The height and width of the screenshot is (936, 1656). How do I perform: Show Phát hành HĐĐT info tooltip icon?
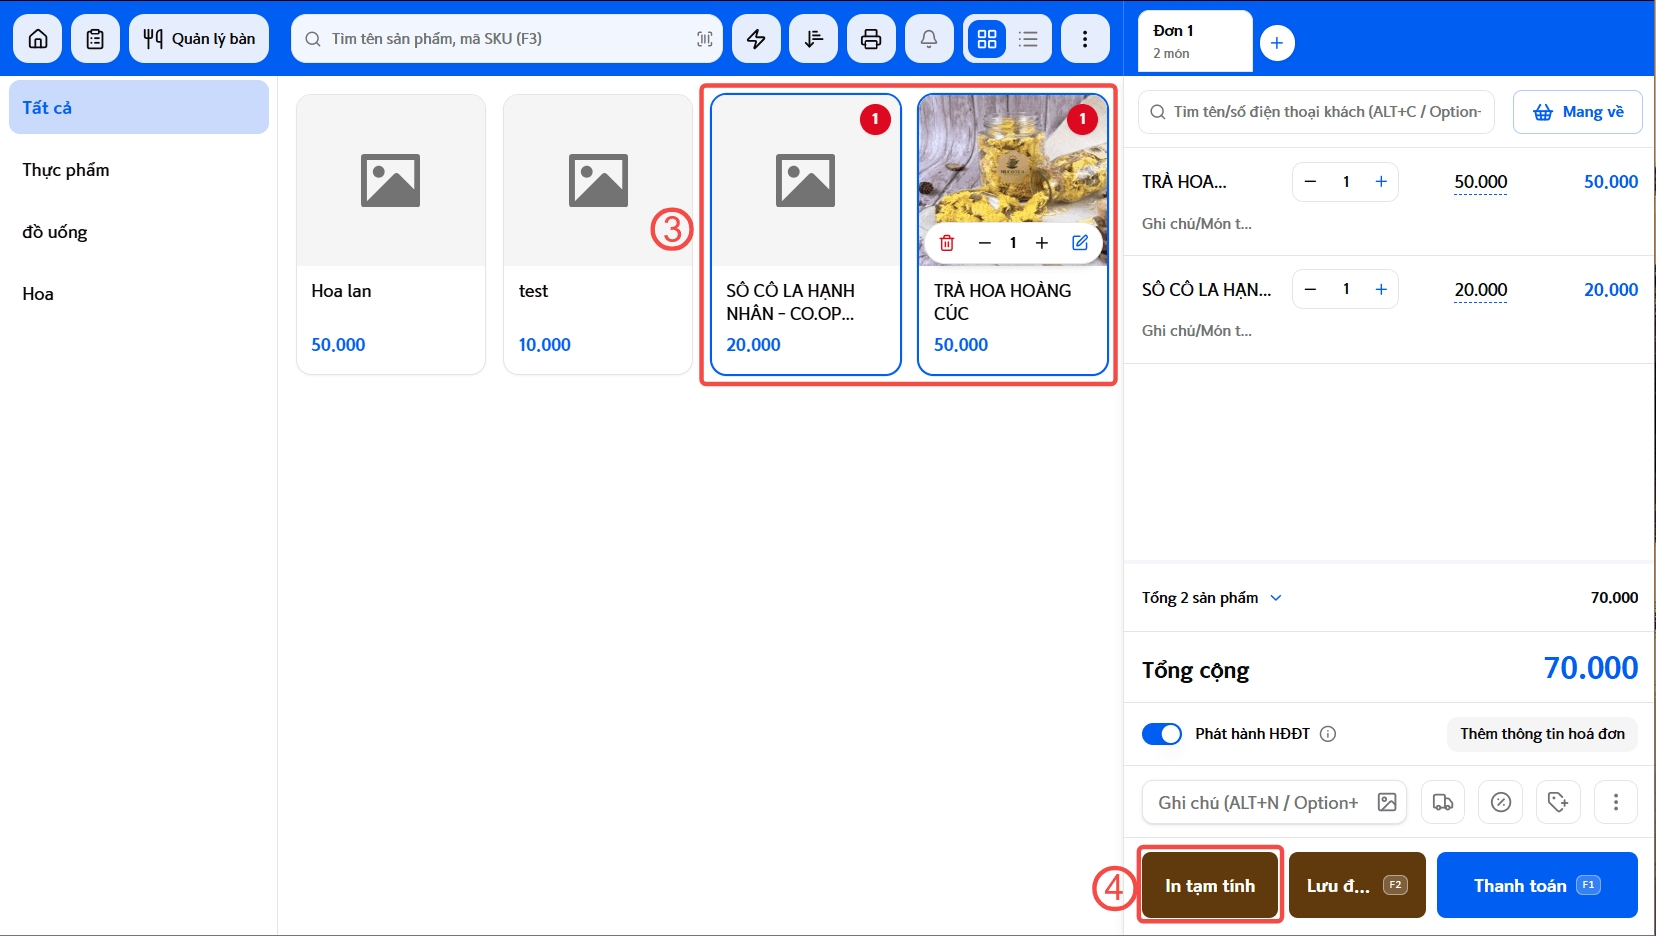[x=1328, y=734]
